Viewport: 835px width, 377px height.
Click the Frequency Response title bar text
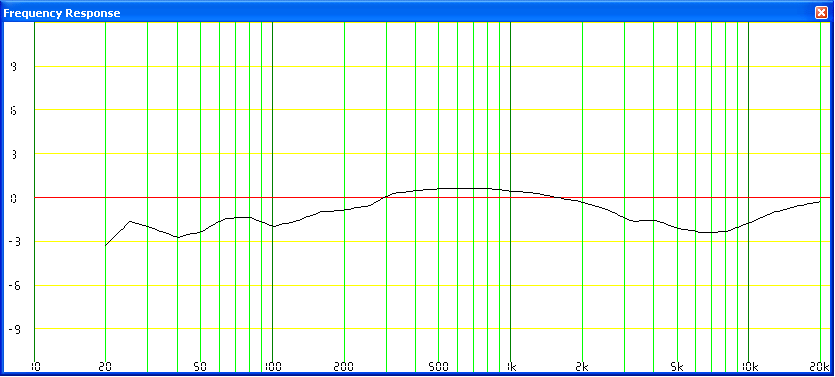point(62,13)
